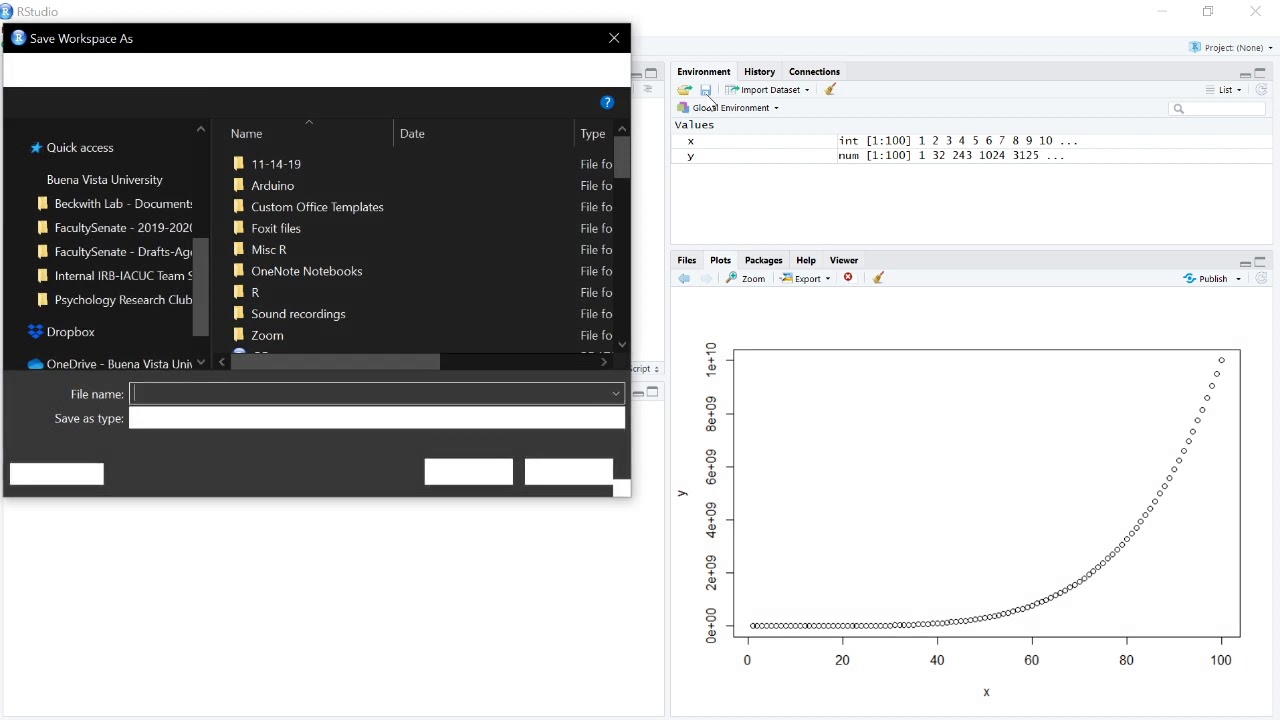1280x720 pixels.
Task: Select the Misc R folder
Action: pos(268,250)
